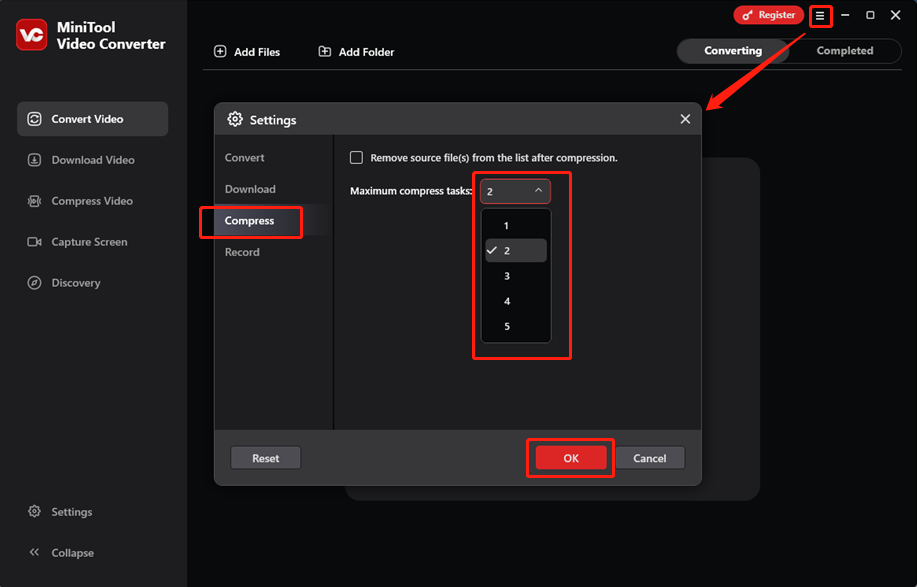
Task: Choose 2 in the compress tasks list
Action: tap(516, 250)
